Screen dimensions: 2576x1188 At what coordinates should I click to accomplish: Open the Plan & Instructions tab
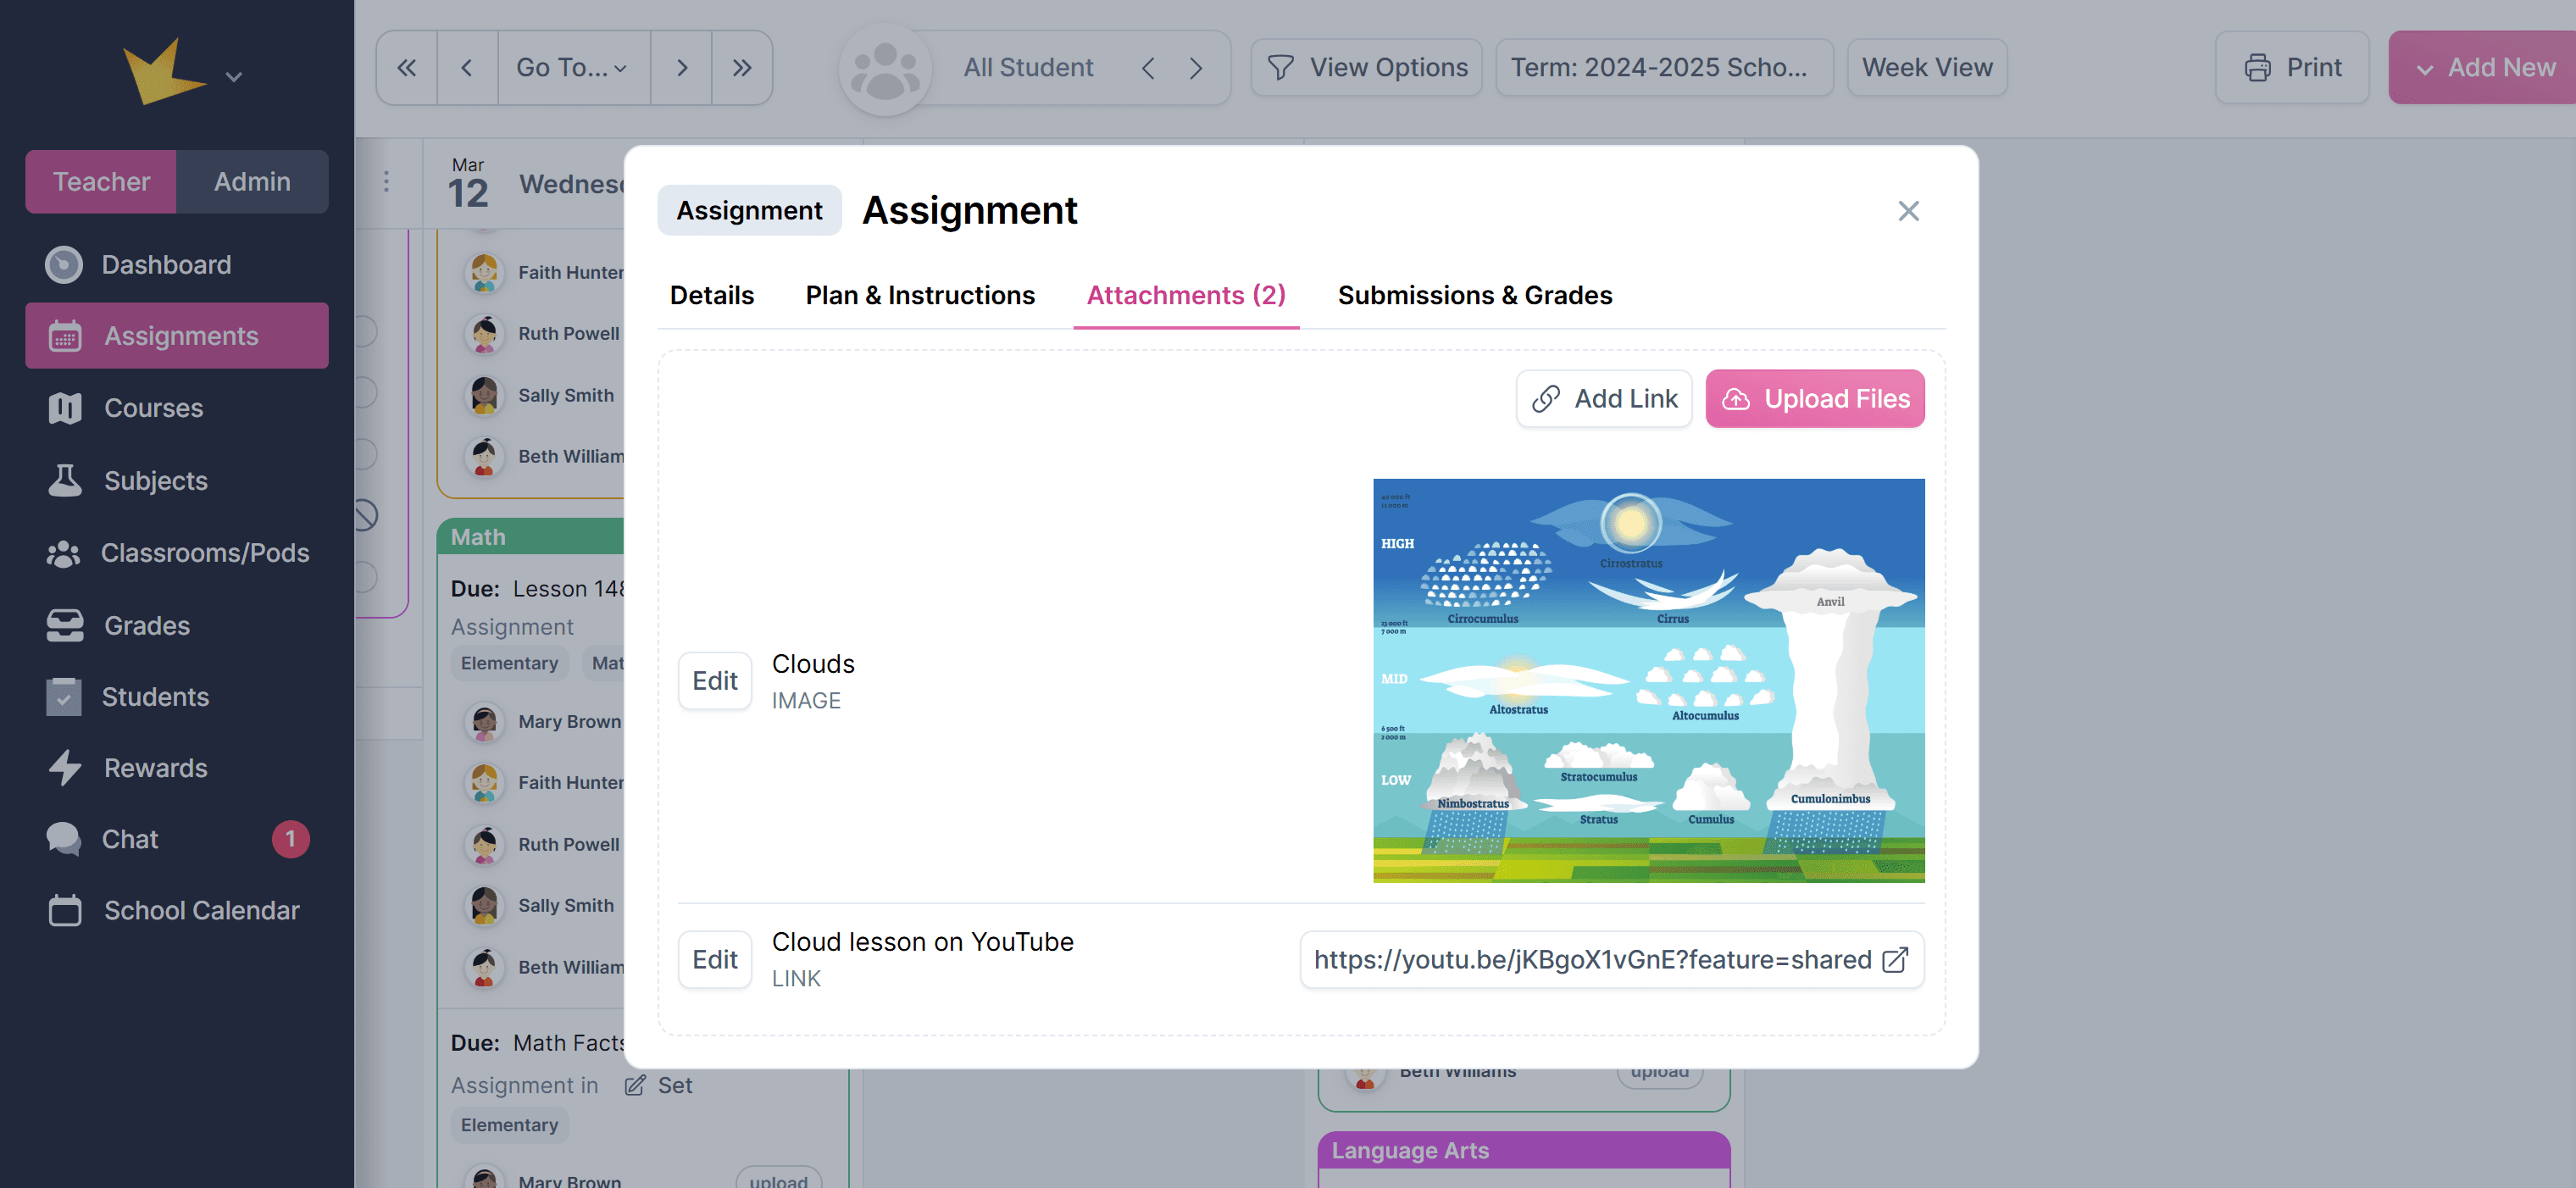coord(919,295)
